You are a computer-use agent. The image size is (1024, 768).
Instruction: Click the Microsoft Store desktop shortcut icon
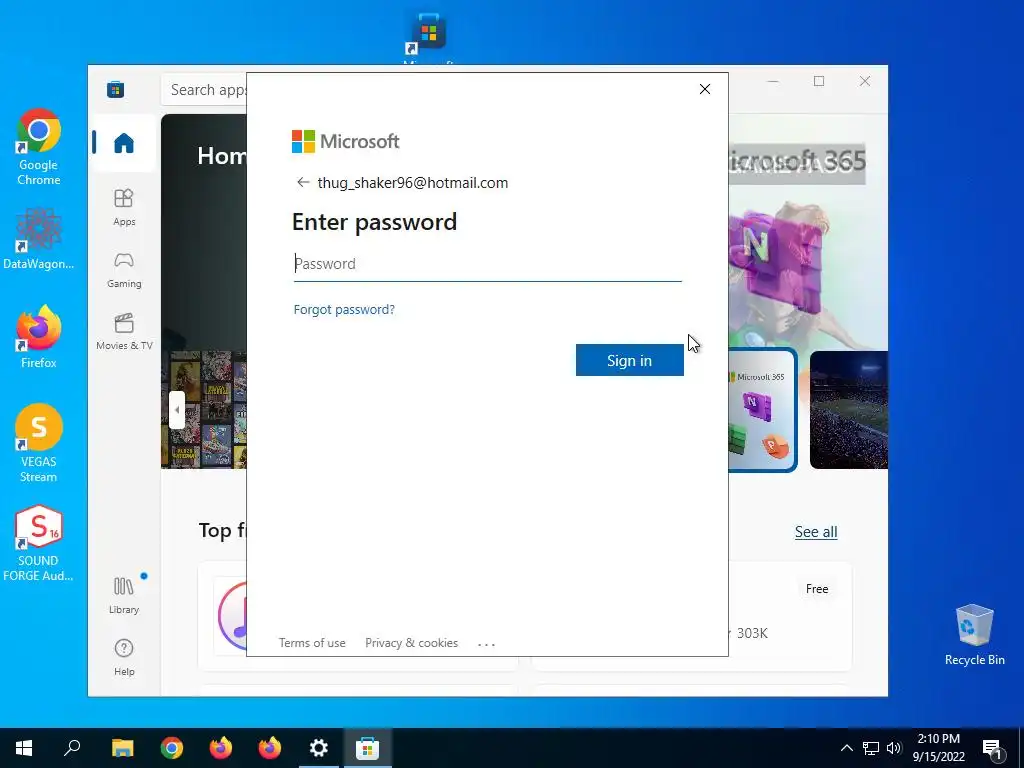(x=428, y=33)
